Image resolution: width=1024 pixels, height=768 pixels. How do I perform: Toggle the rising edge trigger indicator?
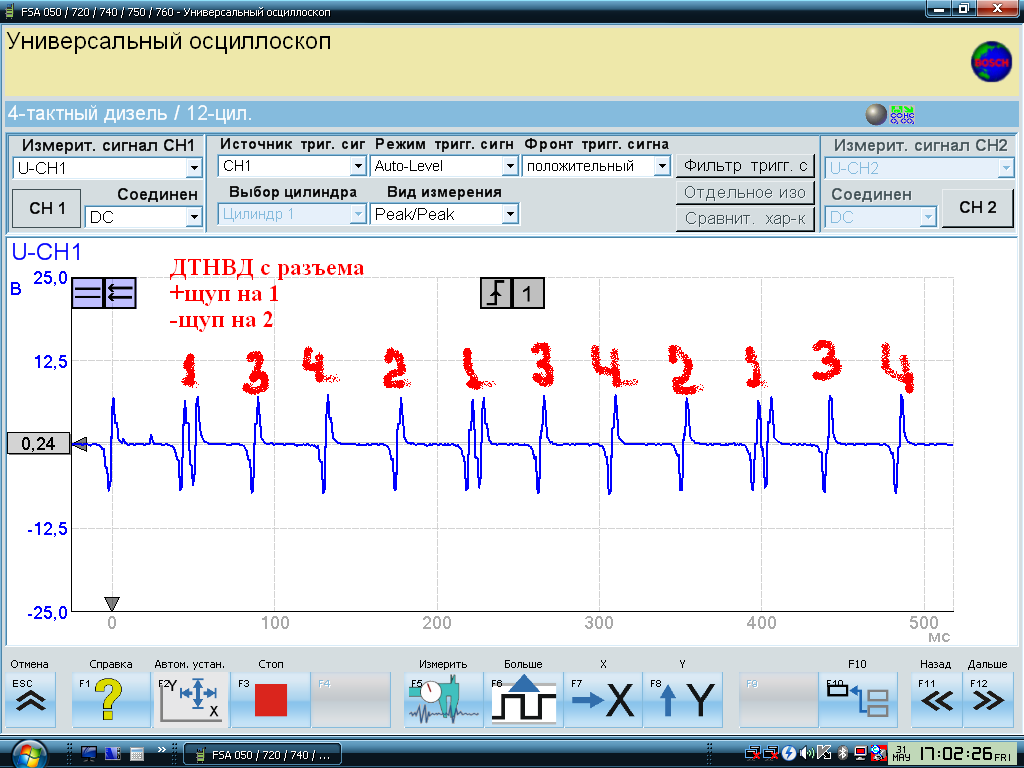click(496, 293)
